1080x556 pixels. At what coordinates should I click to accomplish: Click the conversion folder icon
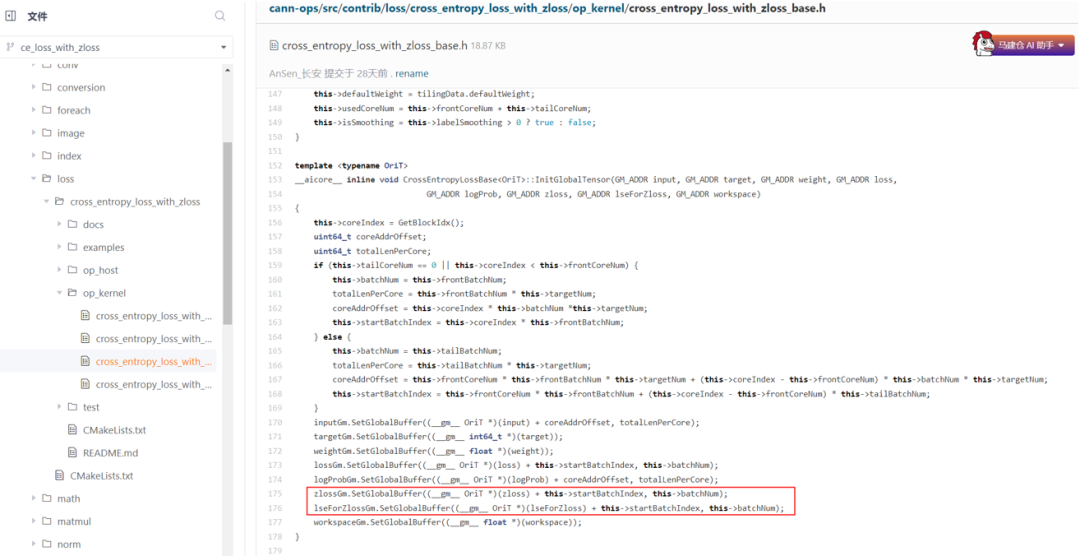[47, 87]
